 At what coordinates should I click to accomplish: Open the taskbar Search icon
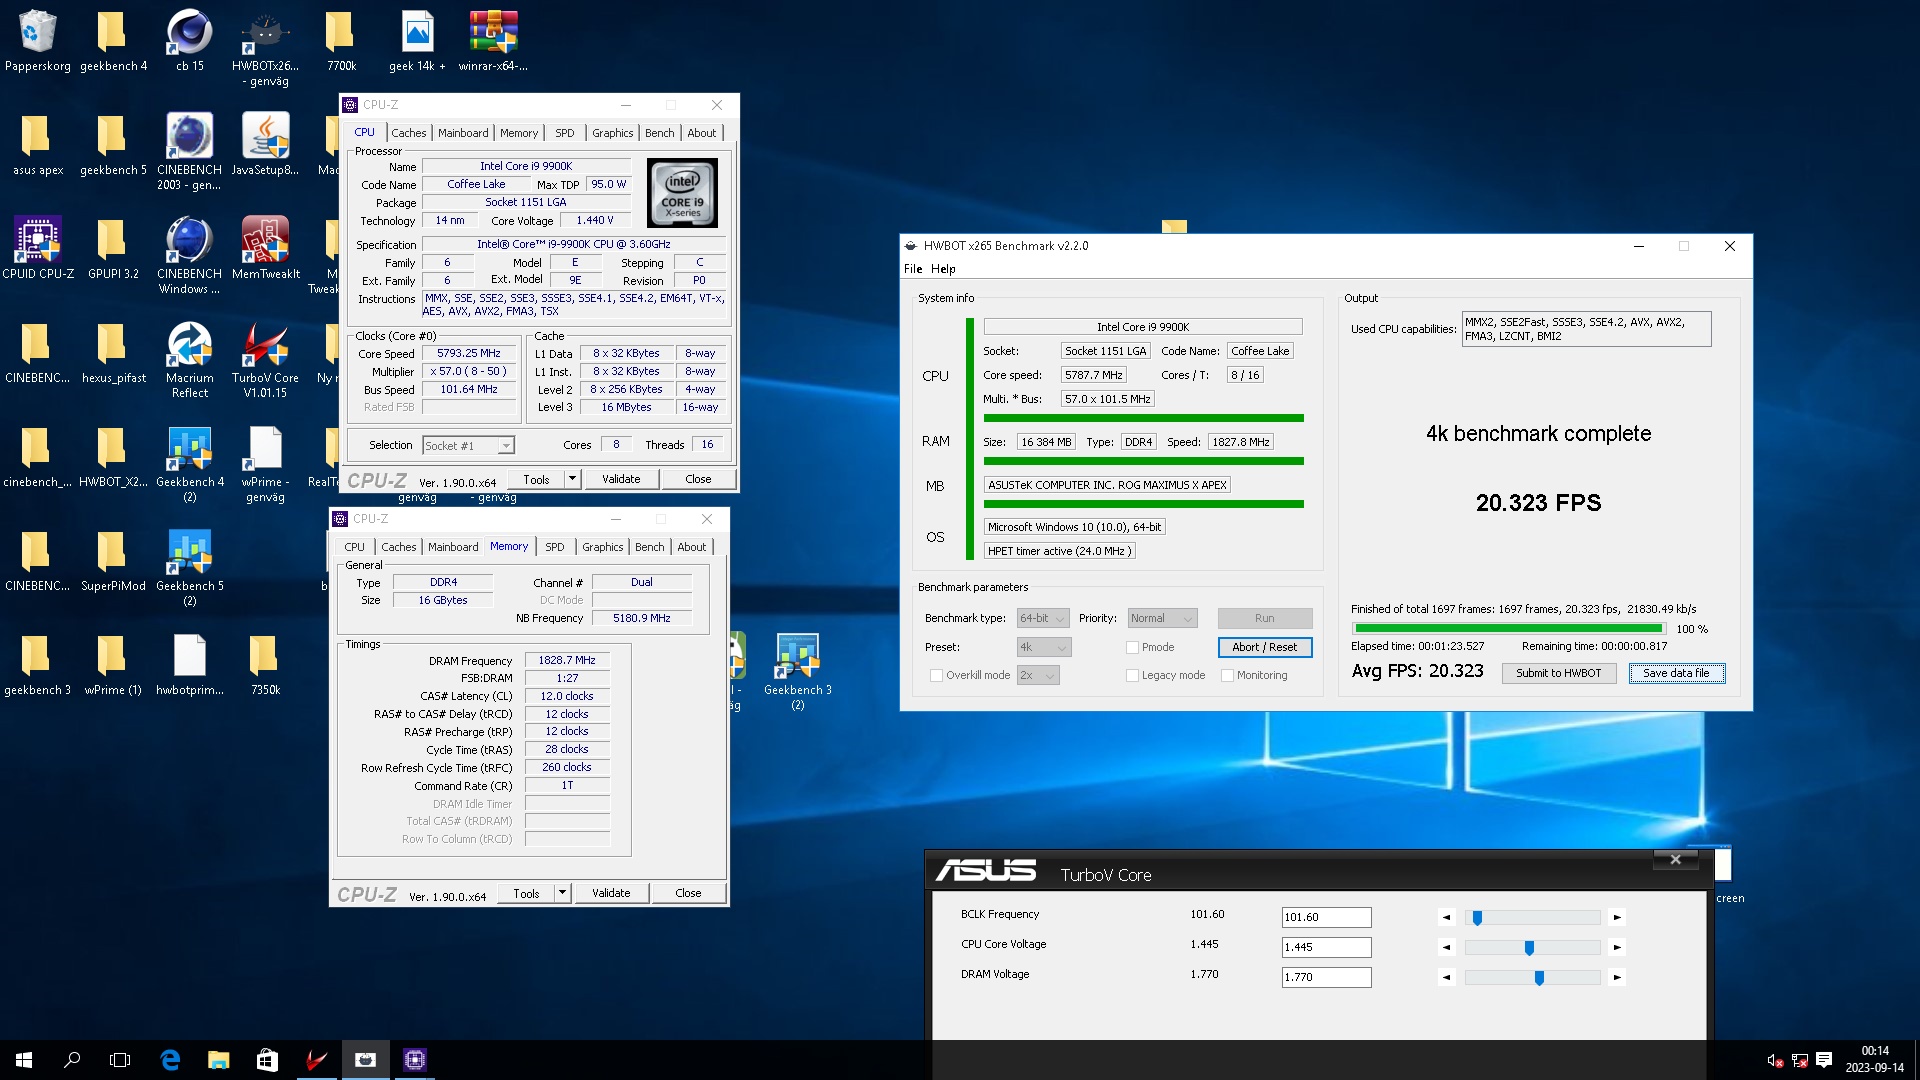(x=72, y=1060)
